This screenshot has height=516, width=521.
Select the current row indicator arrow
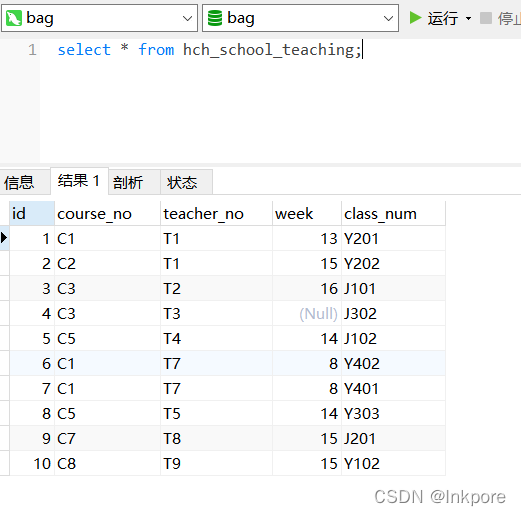click(4, 238)
